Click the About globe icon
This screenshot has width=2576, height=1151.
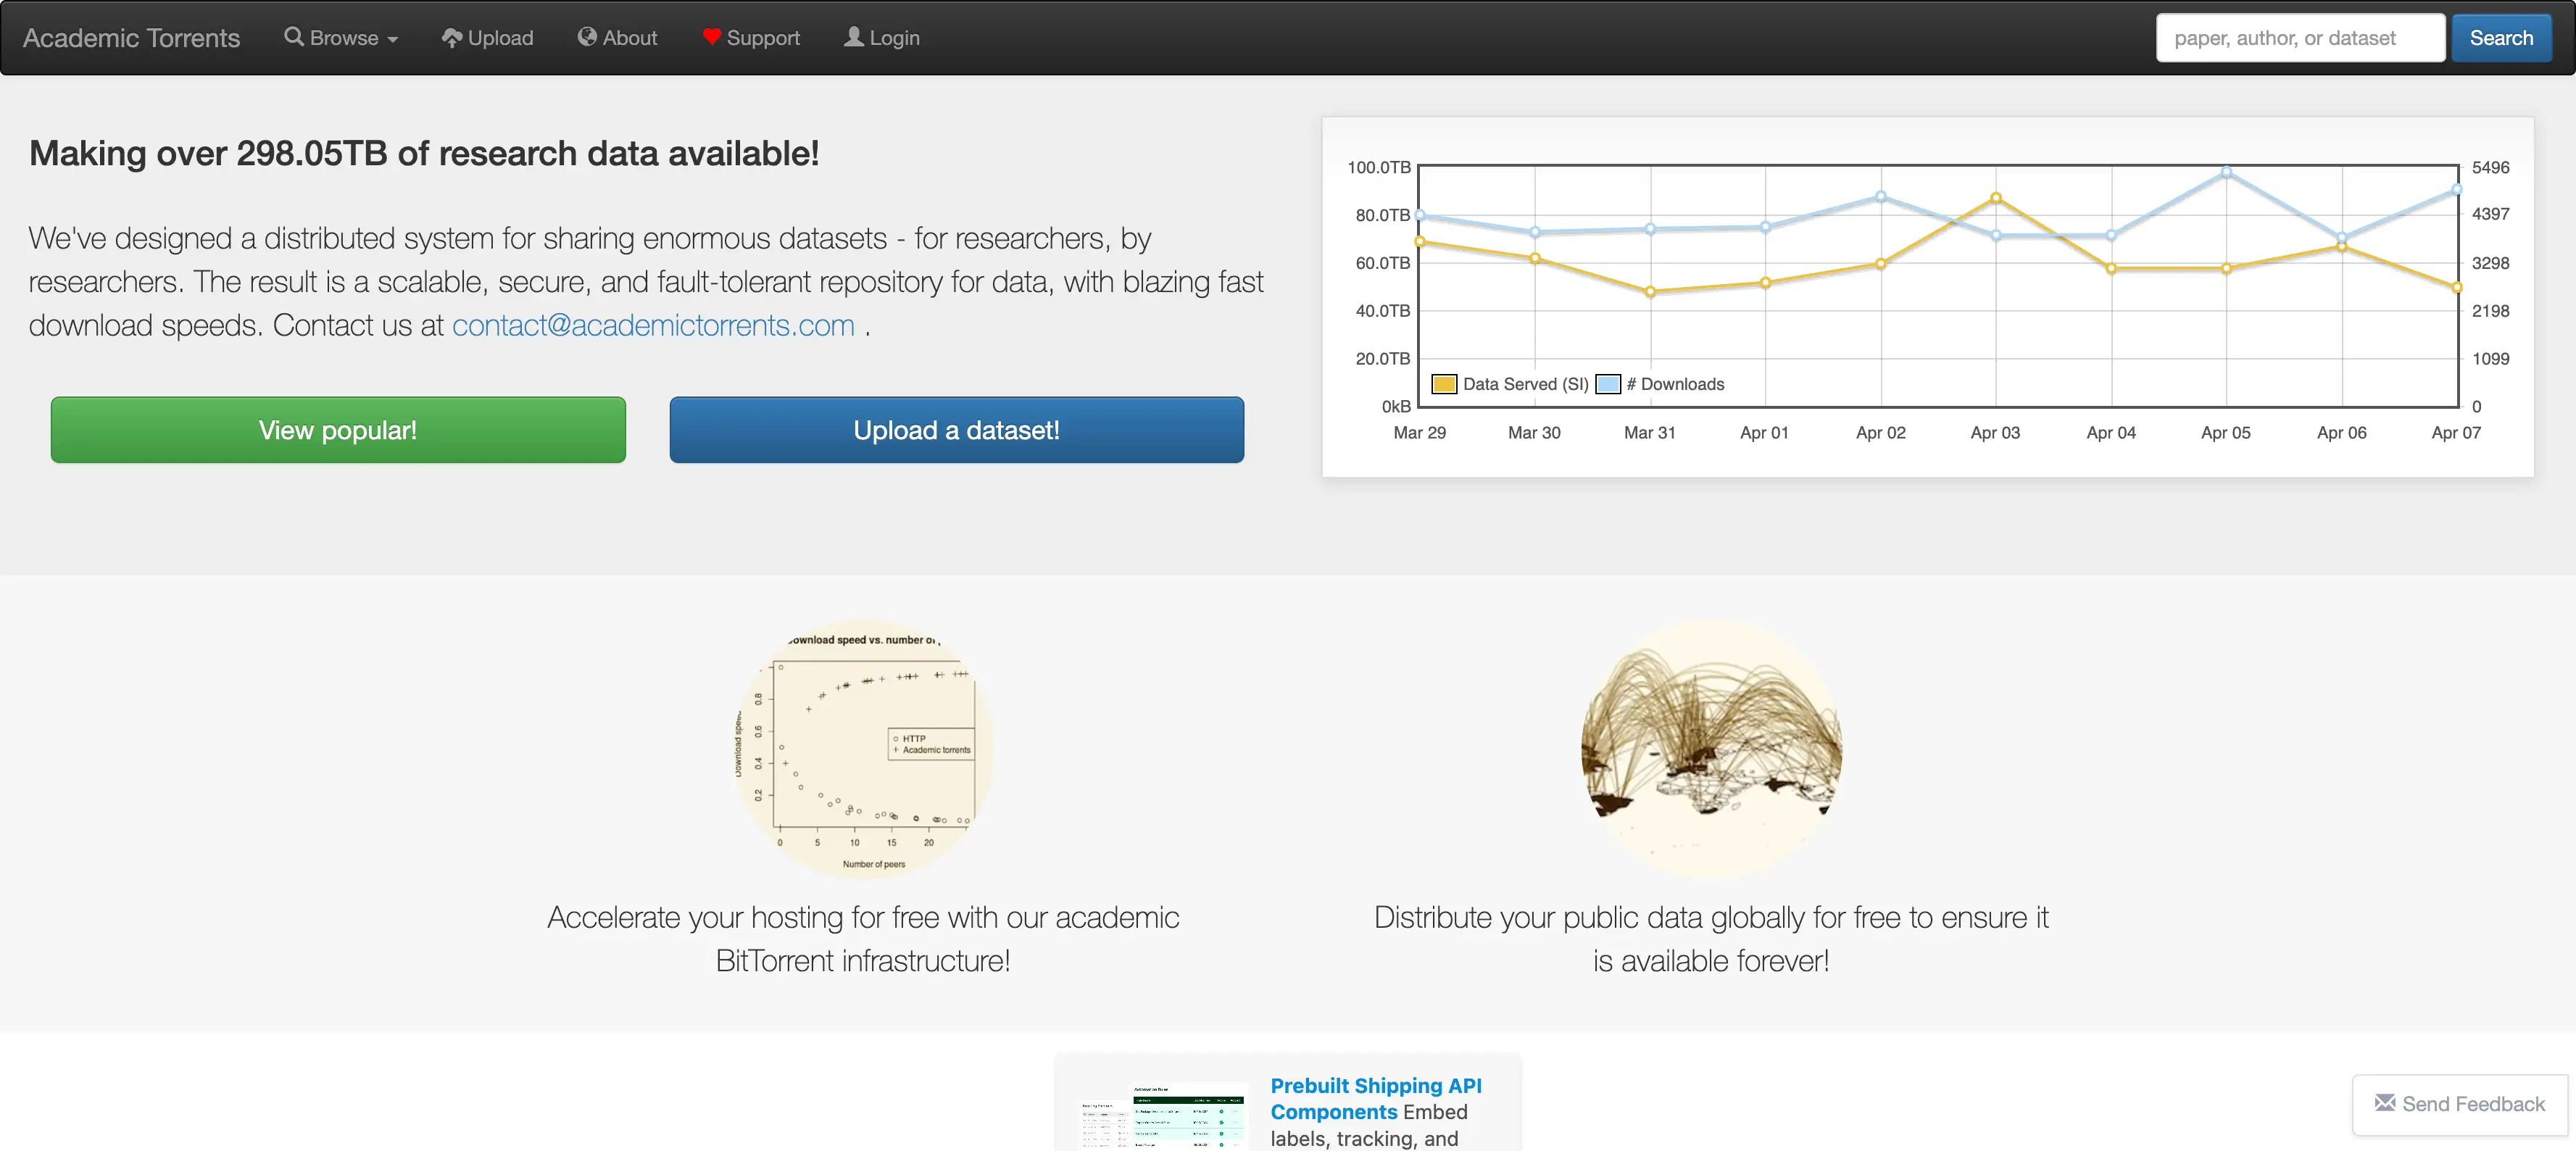587,37
